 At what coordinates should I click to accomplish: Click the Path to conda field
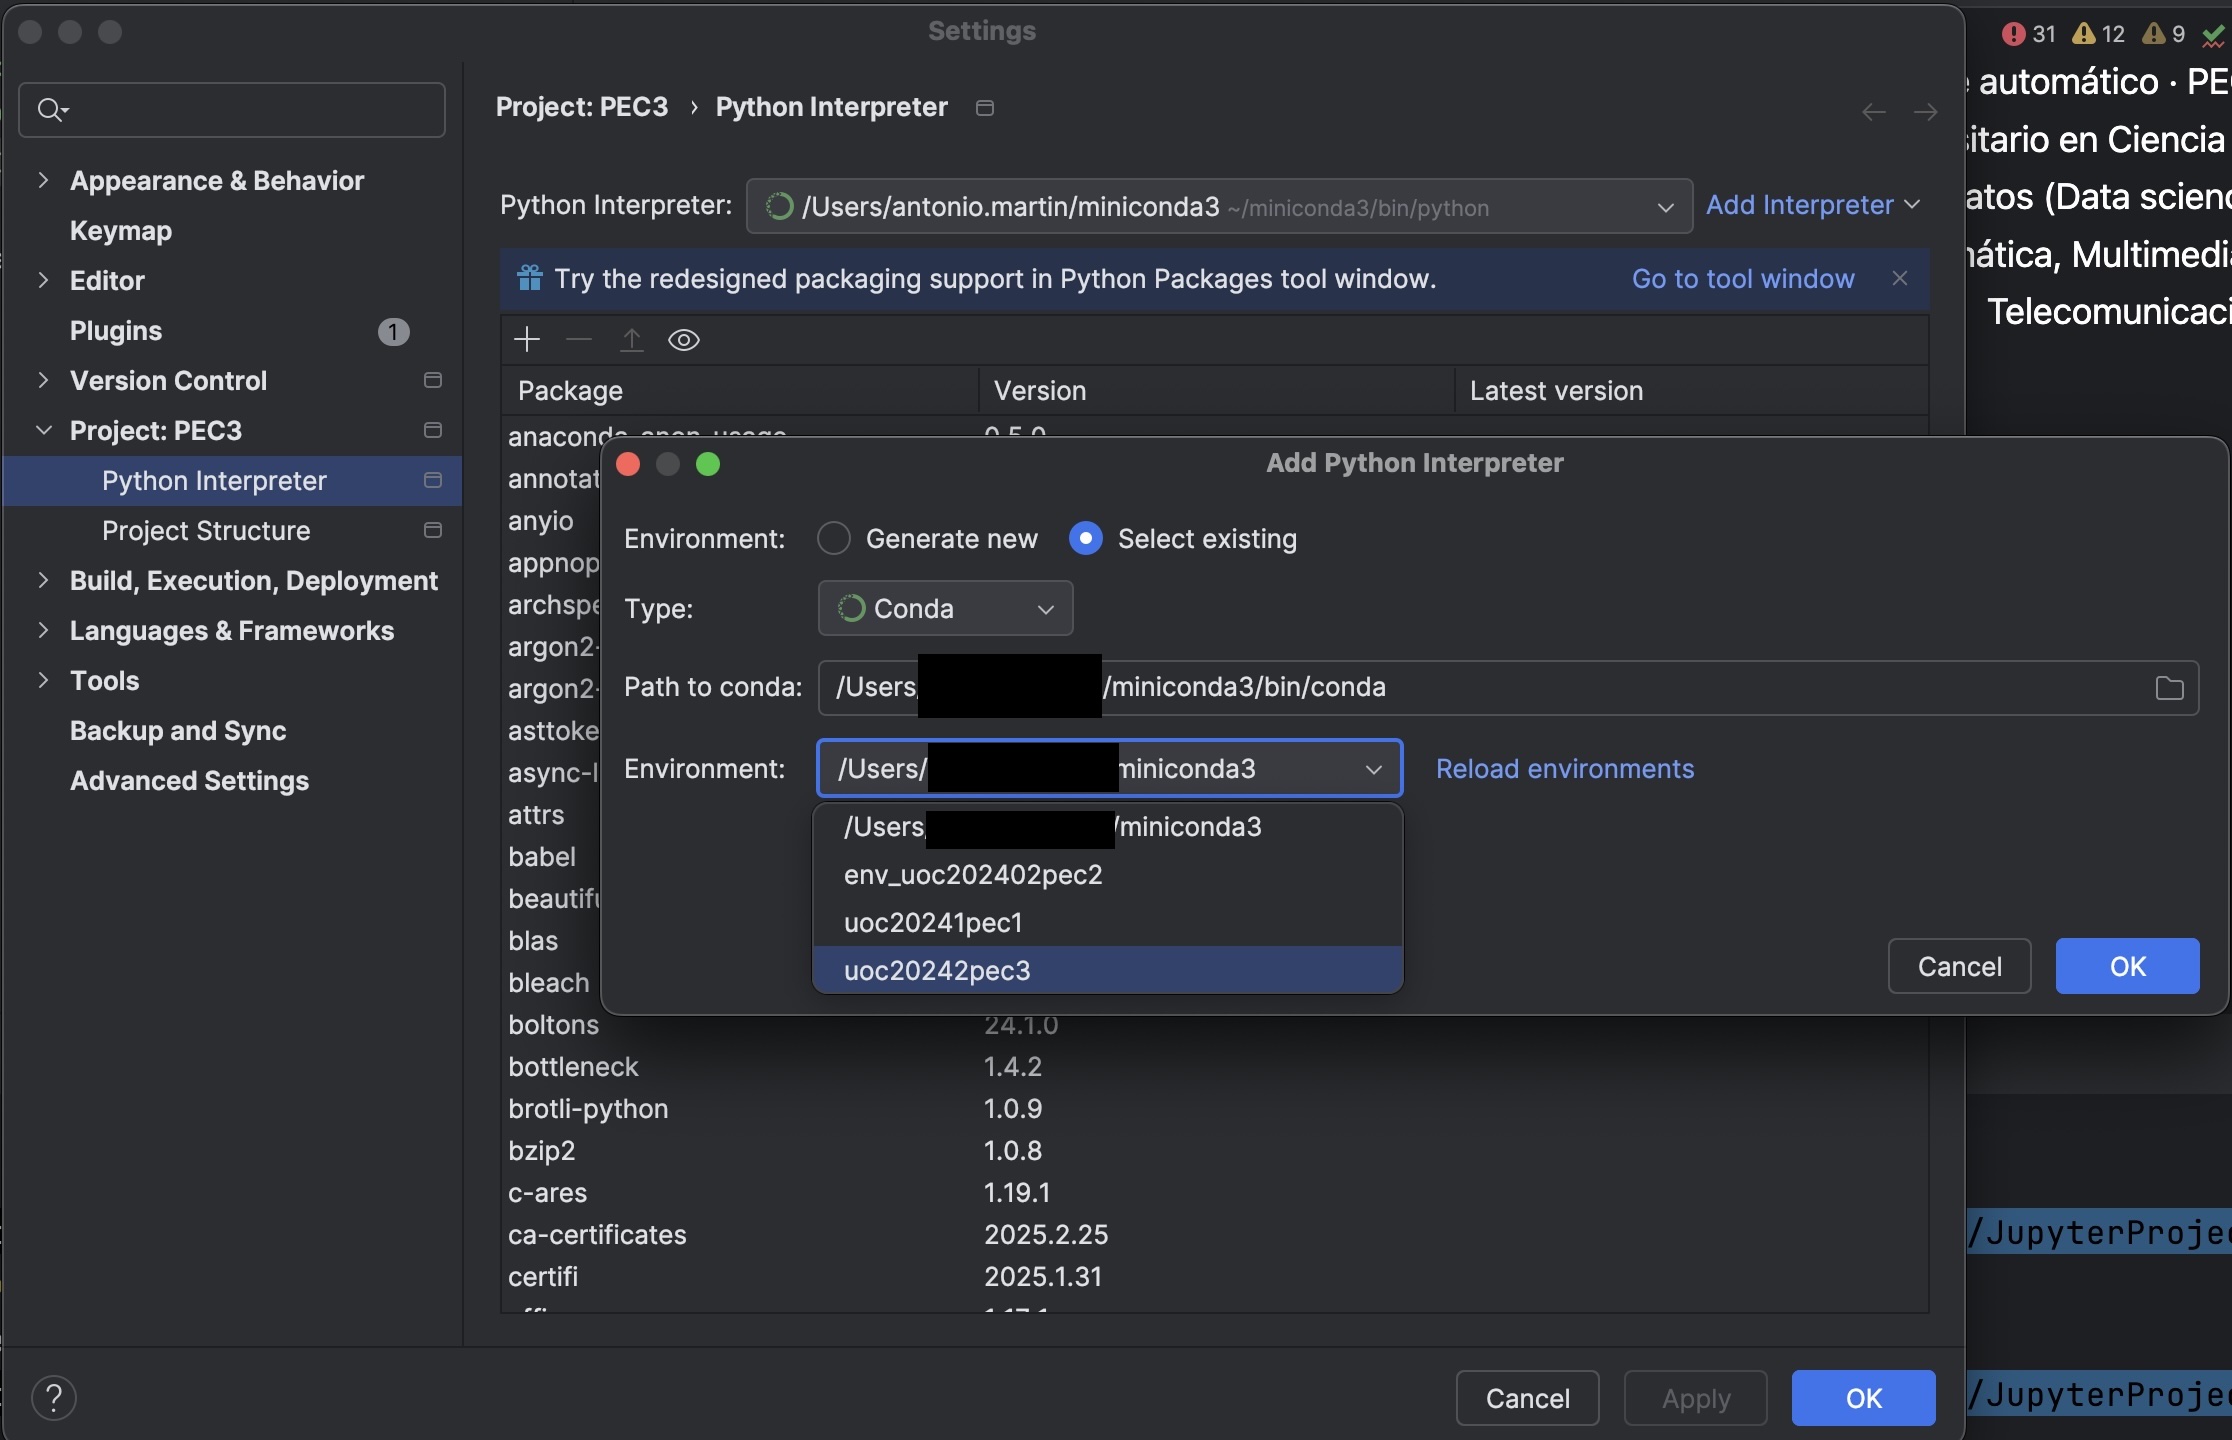tap(1508, 688)
